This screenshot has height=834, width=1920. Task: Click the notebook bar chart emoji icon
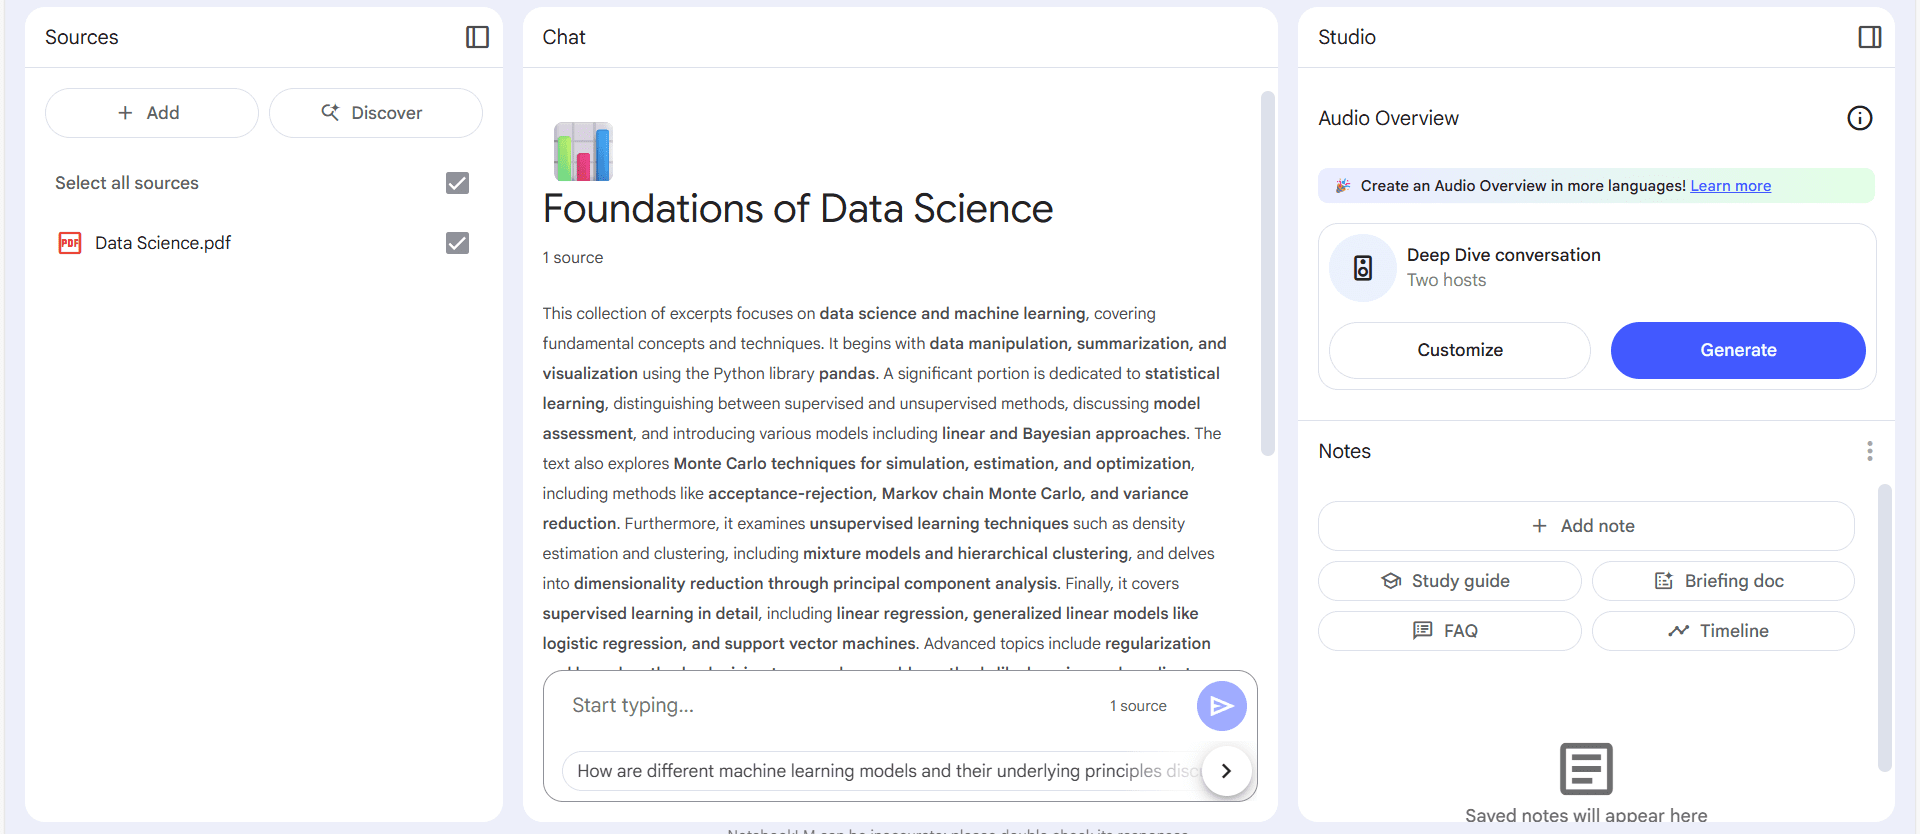583,151
